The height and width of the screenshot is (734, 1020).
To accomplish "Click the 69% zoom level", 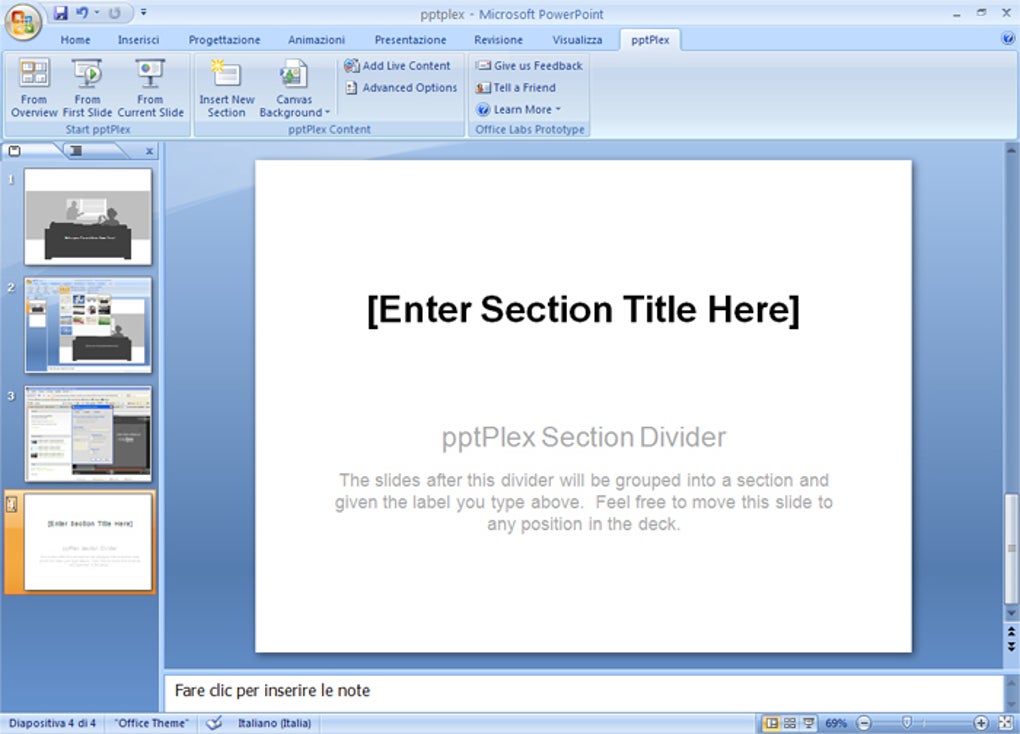I will coord(836,723).
